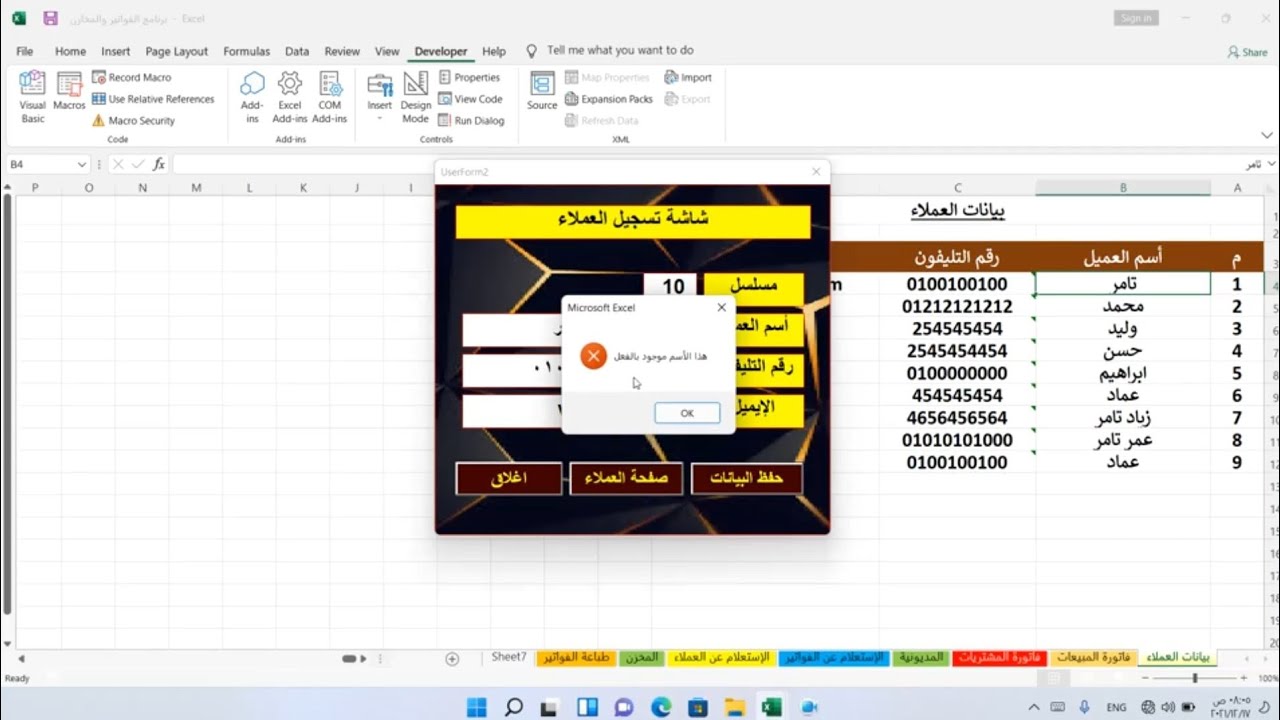Click the Excel taskbar icon
This screenshot has width=1280, height=720.
(771, 708)
